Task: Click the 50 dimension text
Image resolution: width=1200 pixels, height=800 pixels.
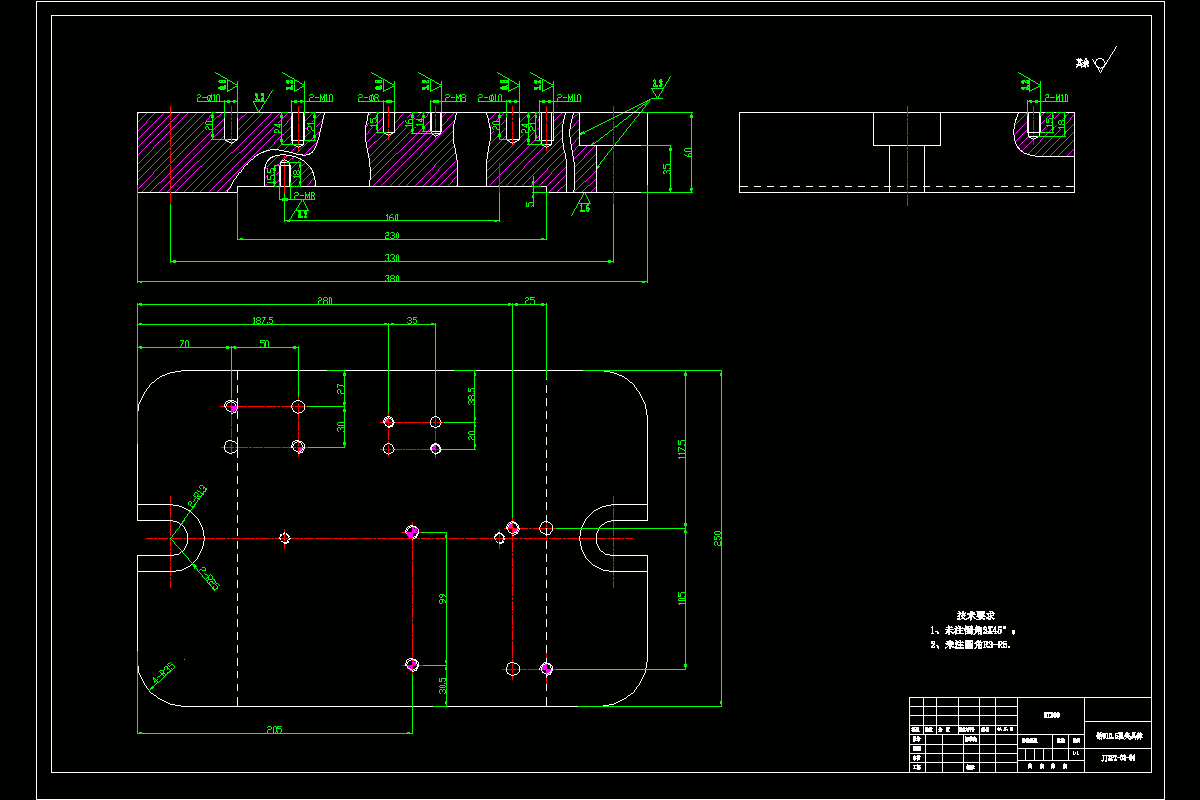Action: click(x=264, y=343)
